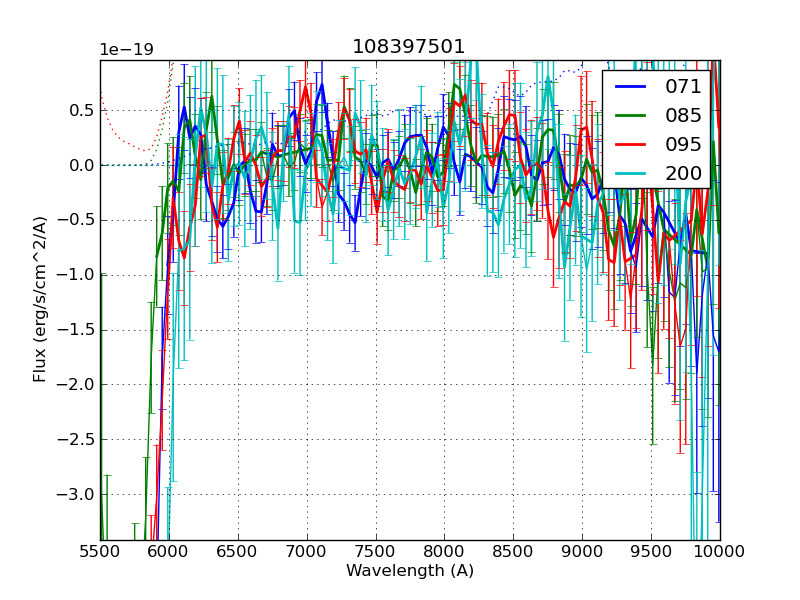Click the blue line swatch in legend

[x=632, y=87]
